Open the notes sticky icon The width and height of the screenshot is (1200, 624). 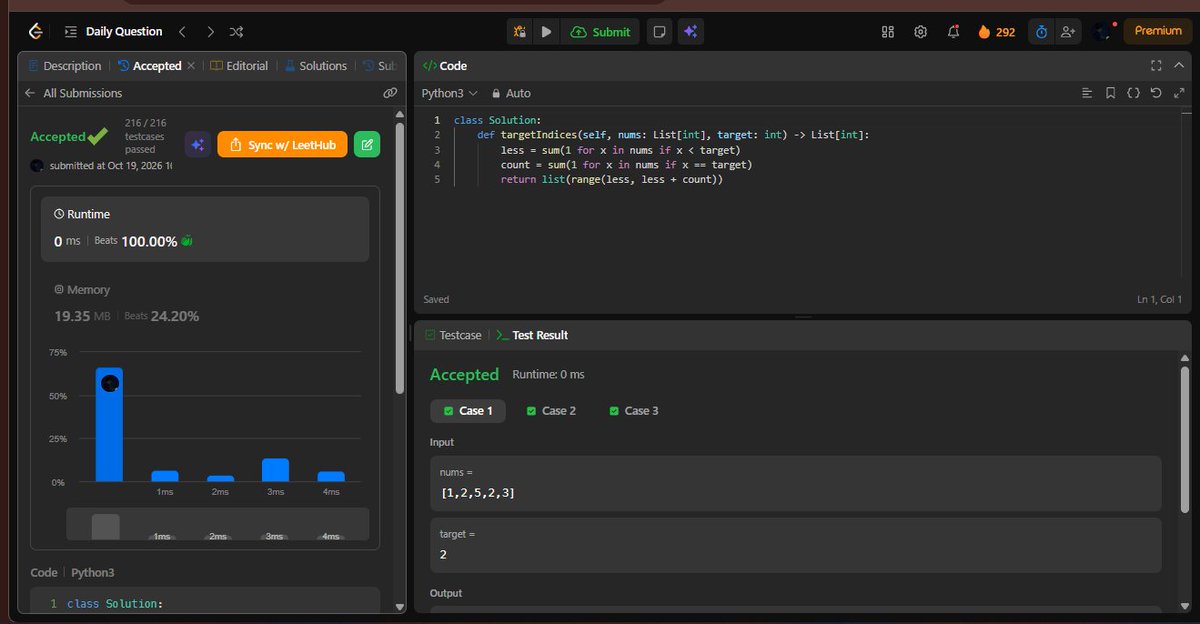(659, 32)
